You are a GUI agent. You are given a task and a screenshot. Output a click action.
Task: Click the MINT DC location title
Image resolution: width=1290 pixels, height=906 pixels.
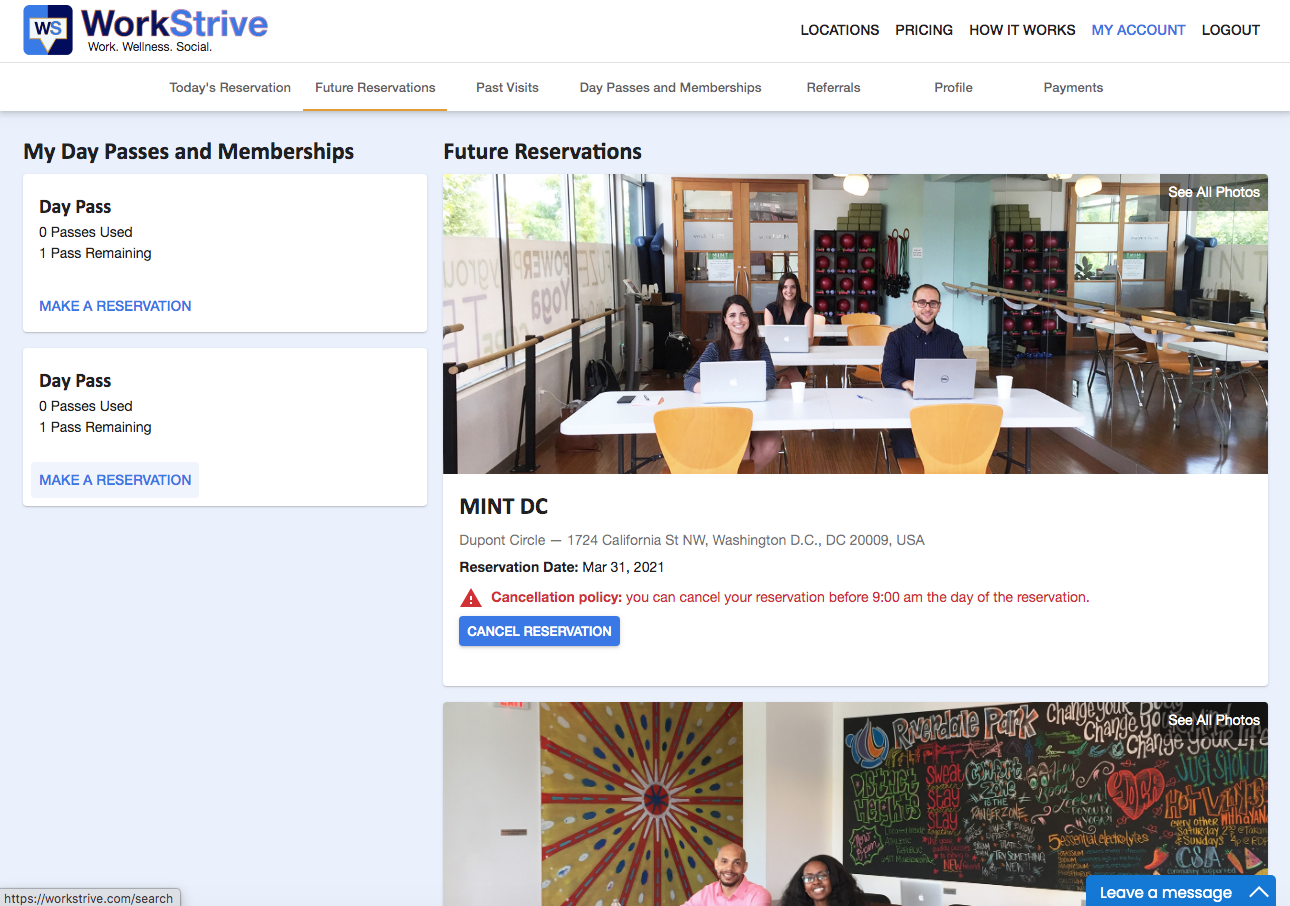(504, 506)
